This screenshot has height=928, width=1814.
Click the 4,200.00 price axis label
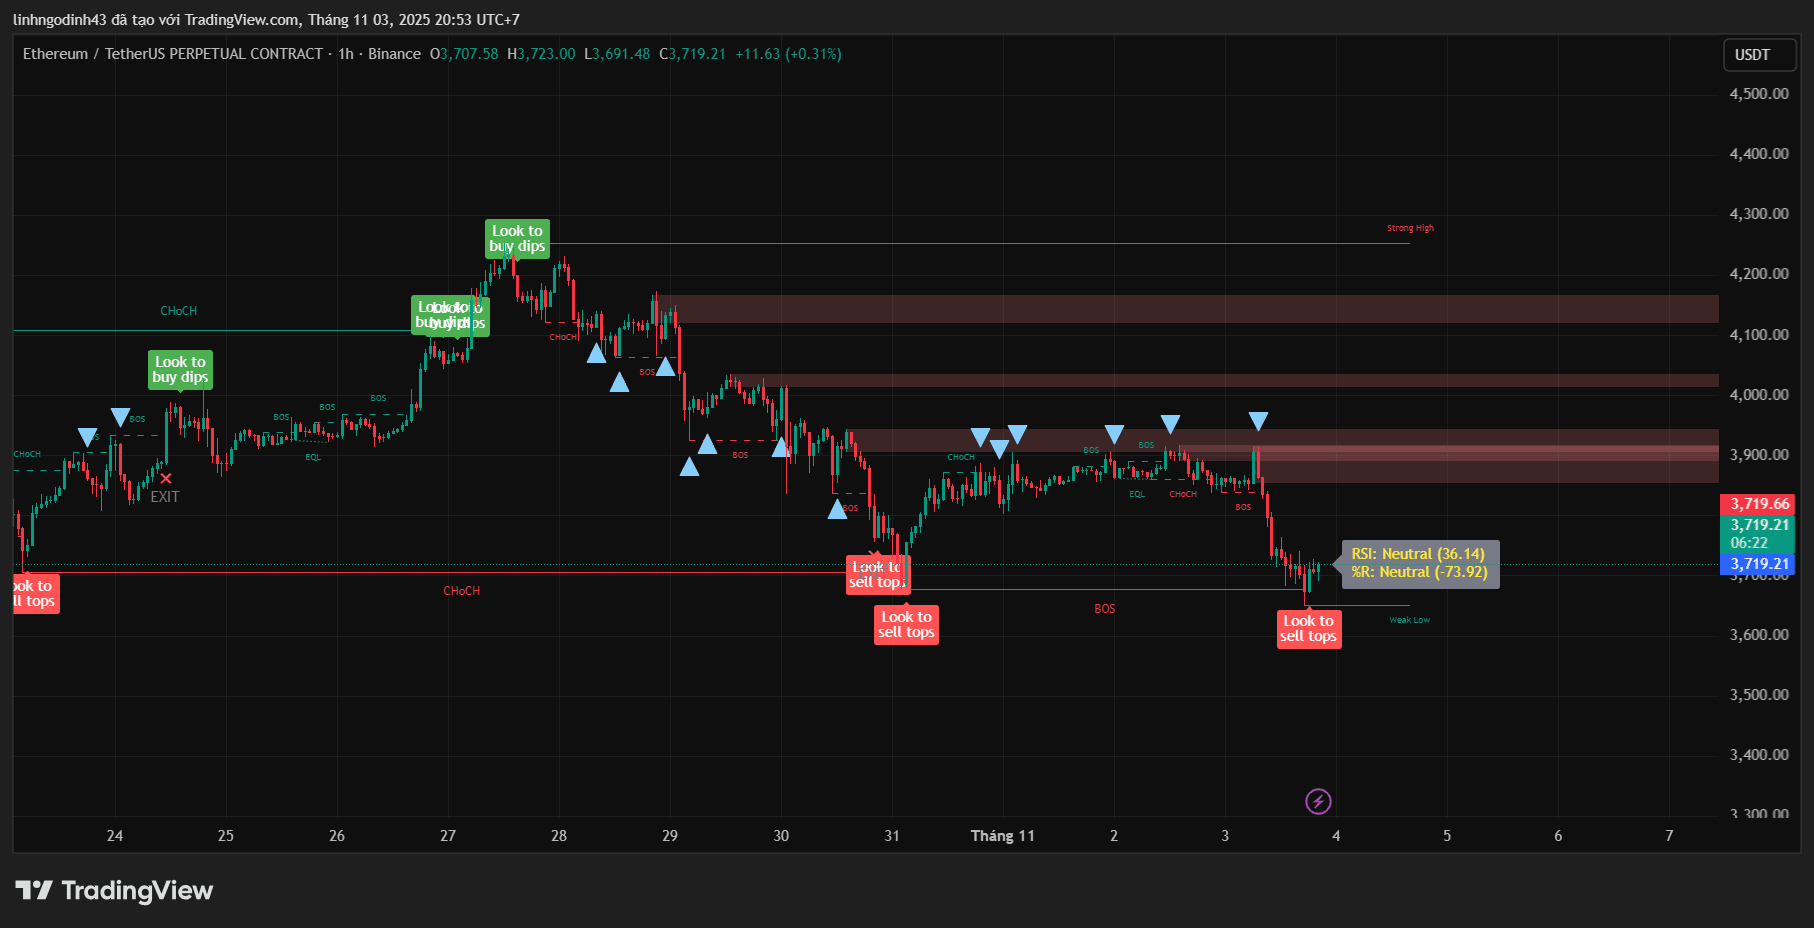coord(1759,274)
